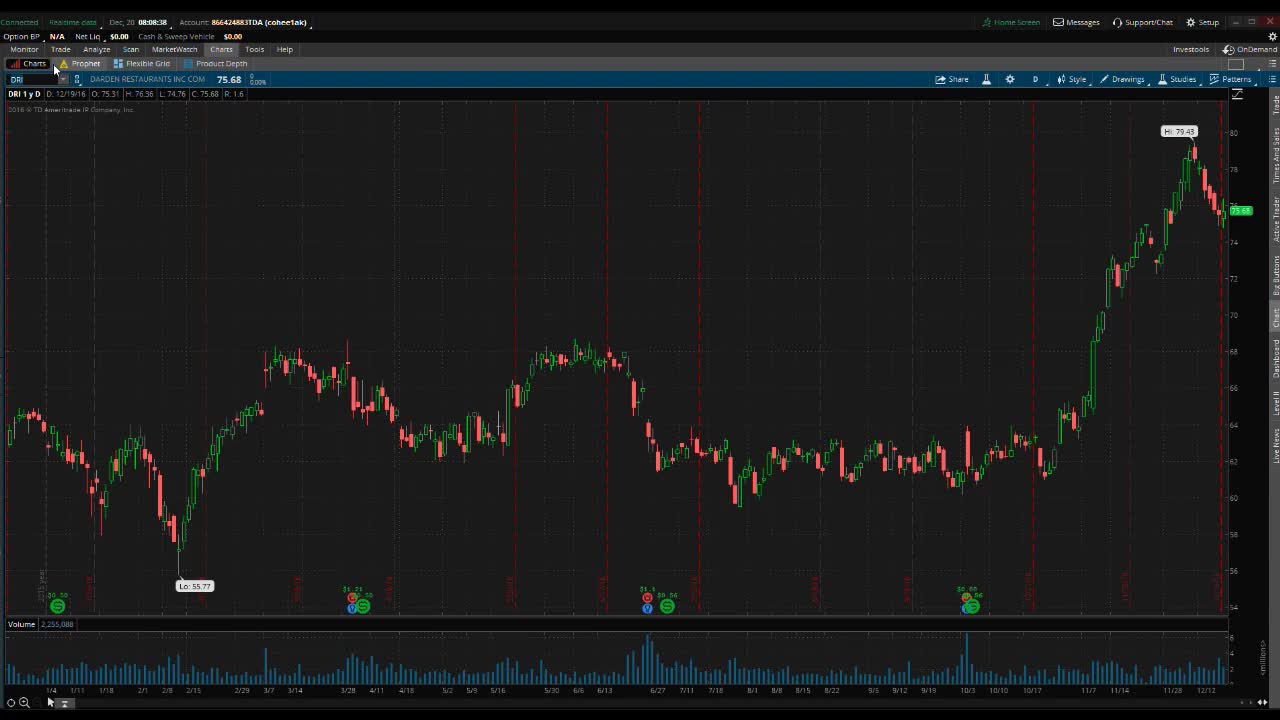This screenshot has height=720, width=1280.
Task: Click the Lo: 55.77 price bubble
Action: tap(195, 586)
